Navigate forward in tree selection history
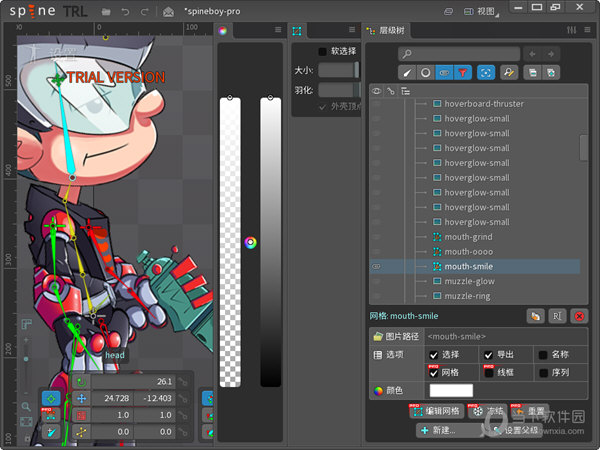This screenshot has width=600, height=450. coord(551,54)
